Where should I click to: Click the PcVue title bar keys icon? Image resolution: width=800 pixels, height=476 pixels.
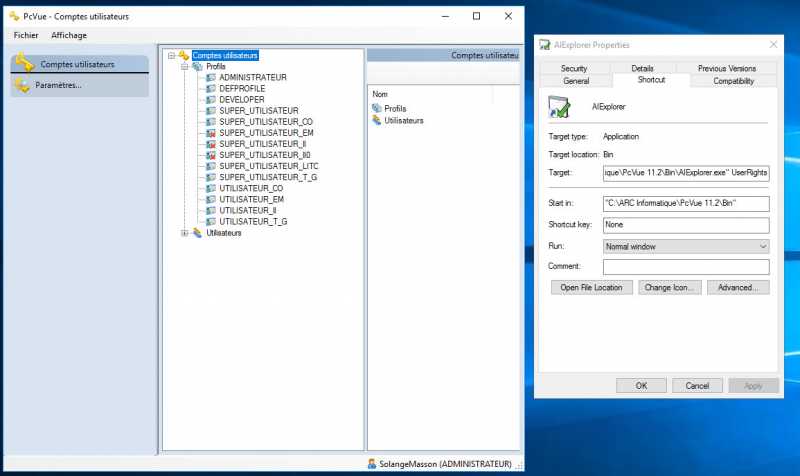14,16
